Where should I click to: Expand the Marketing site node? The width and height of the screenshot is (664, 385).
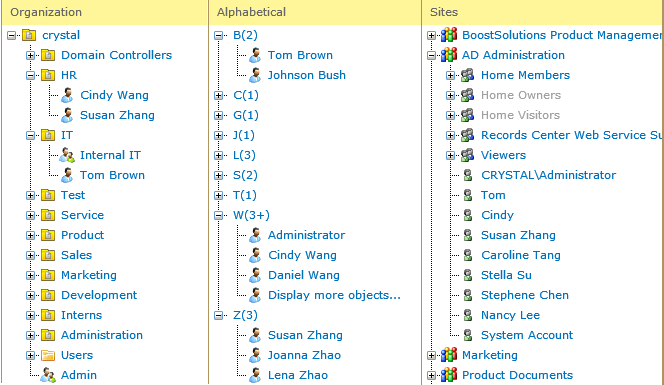pyautogui.click(x=431, y=355)
